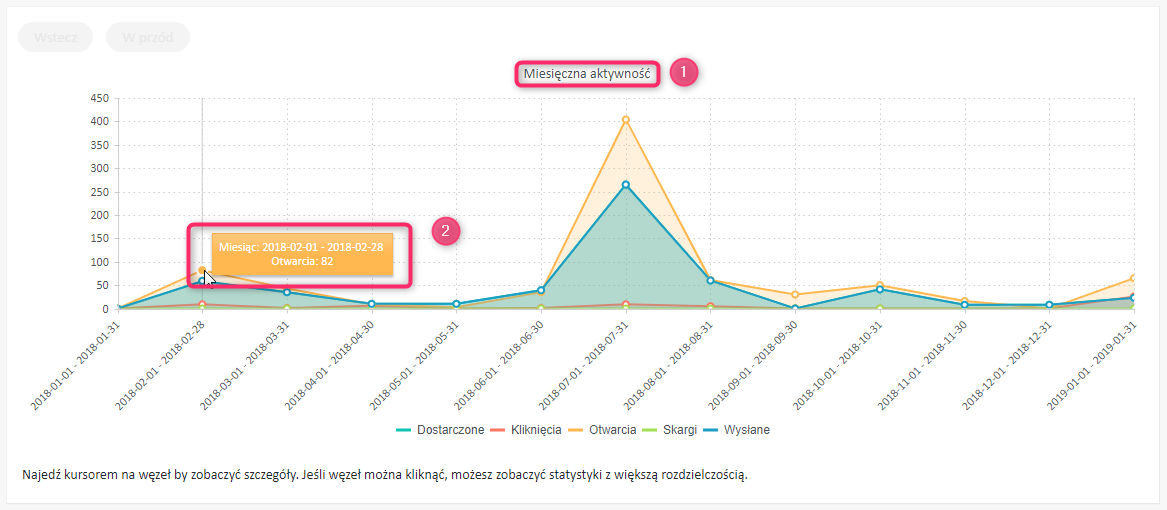1167x510 pixels.
Task: Click the teal node for June 2018
Action: click(x=541, y=291)
